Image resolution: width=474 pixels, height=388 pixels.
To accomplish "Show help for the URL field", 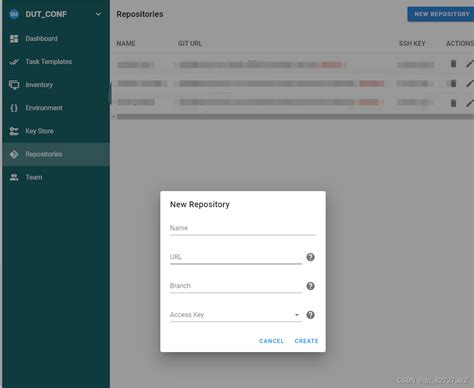I will [310, 257].
